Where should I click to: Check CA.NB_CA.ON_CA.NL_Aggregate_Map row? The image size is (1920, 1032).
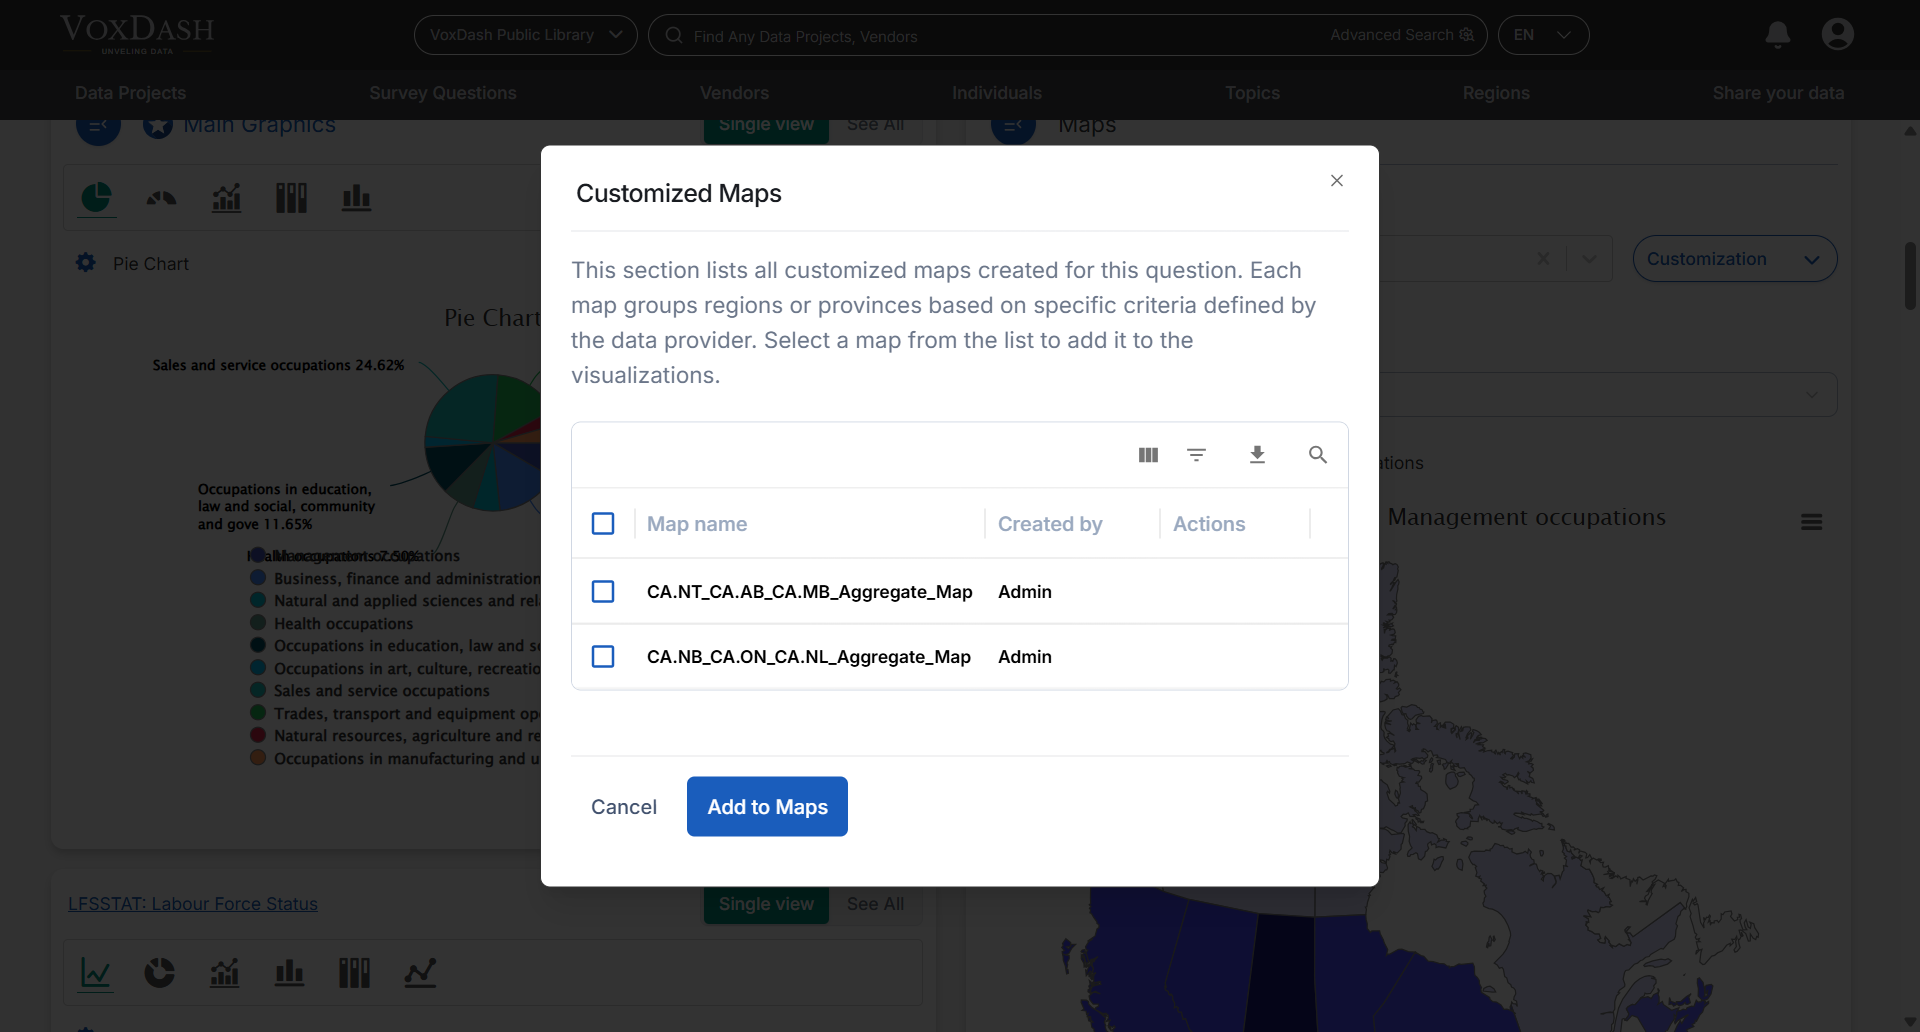pyautogui.click(x=603, y=657)
